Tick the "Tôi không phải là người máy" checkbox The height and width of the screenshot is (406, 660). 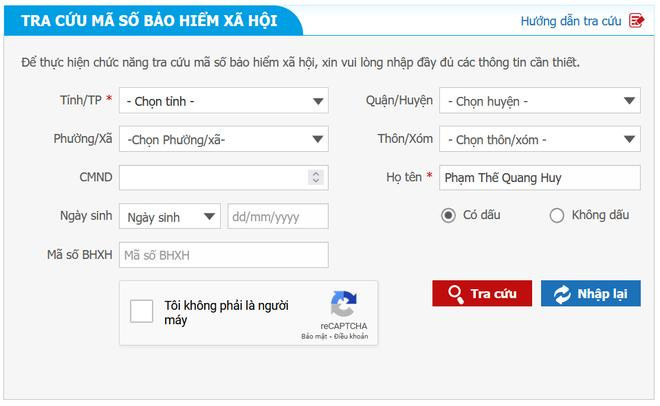pos(142,311)
